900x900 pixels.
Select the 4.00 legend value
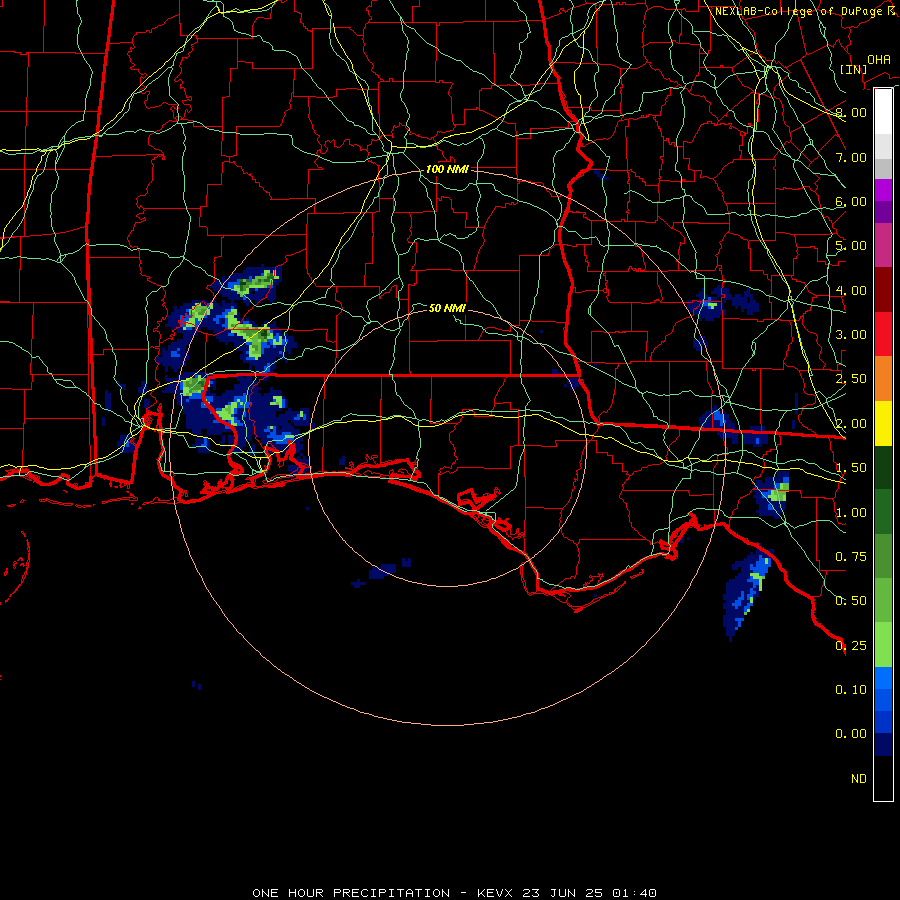click(x=851, y=290)
